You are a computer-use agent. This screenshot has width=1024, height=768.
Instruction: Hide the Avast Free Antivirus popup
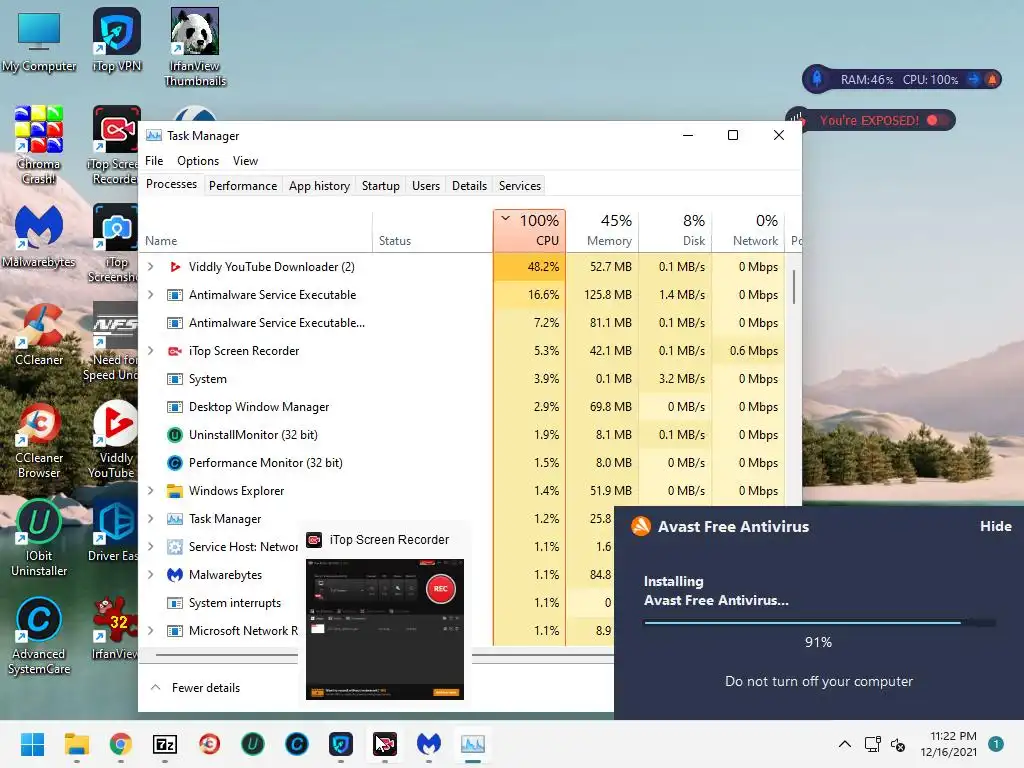995,526
